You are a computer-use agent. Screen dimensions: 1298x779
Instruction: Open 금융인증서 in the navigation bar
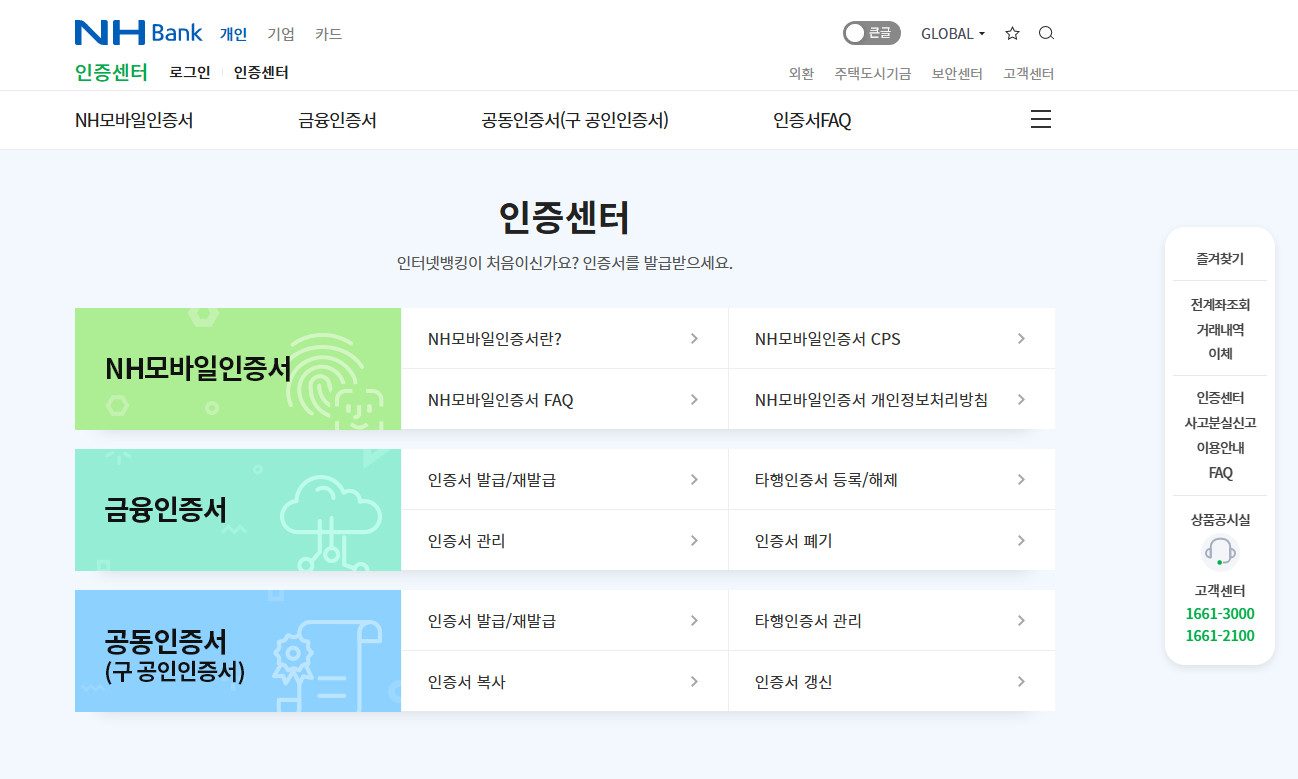(337, 120)
